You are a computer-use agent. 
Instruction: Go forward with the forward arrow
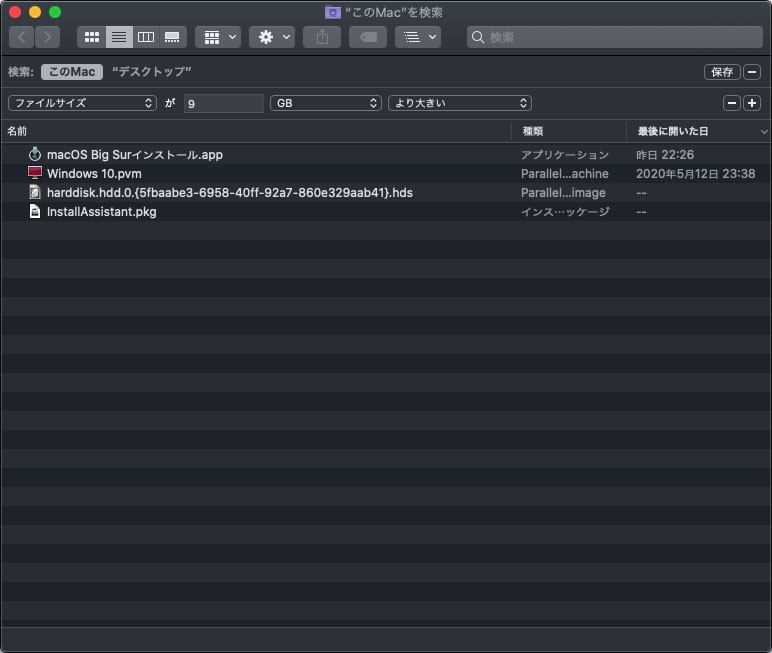coord(47,37)
